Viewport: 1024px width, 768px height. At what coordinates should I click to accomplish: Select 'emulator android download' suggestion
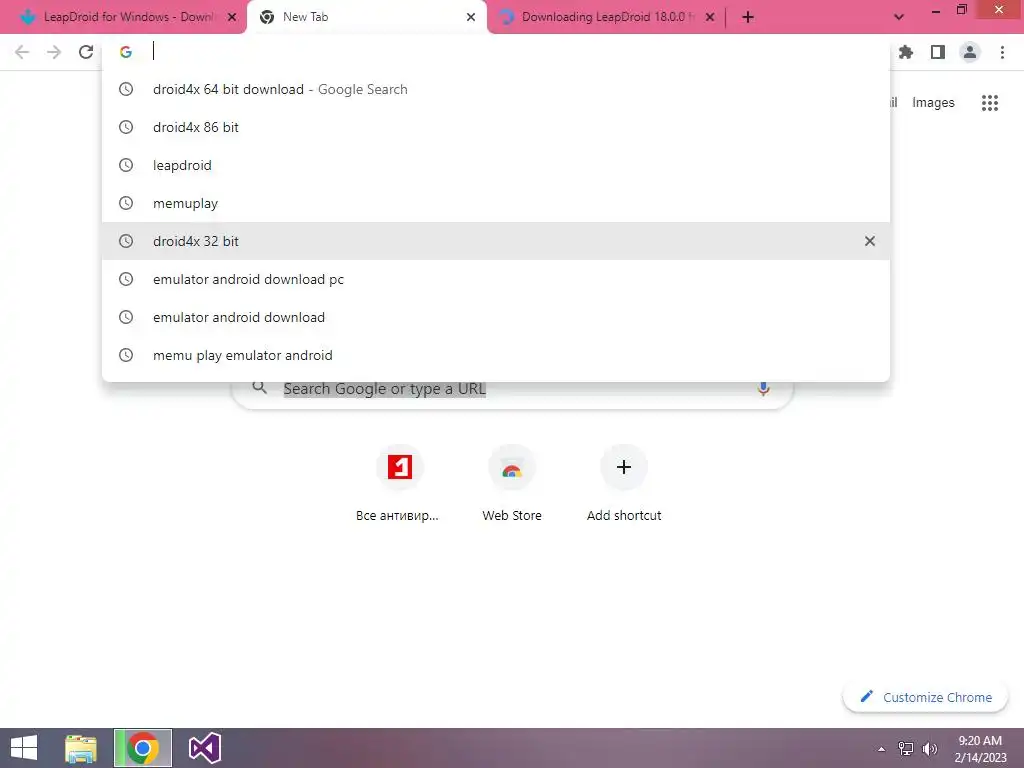(x=496, y=317)
